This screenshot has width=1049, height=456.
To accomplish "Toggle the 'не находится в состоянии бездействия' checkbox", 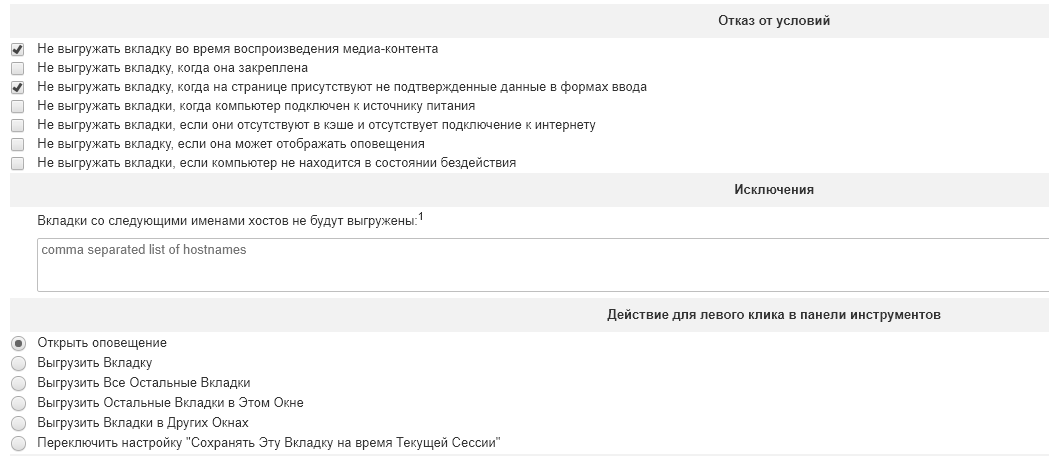I will pyautogui.click(x=17, y=163).
